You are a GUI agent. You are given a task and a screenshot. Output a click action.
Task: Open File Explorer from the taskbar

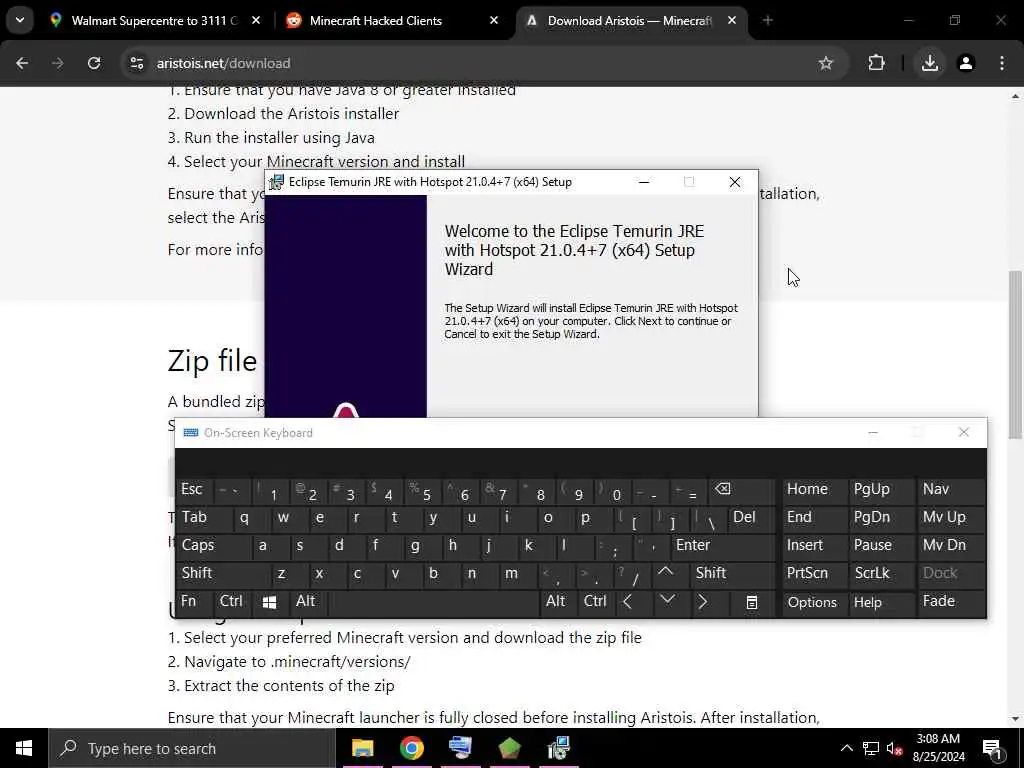tap(362, 748)
